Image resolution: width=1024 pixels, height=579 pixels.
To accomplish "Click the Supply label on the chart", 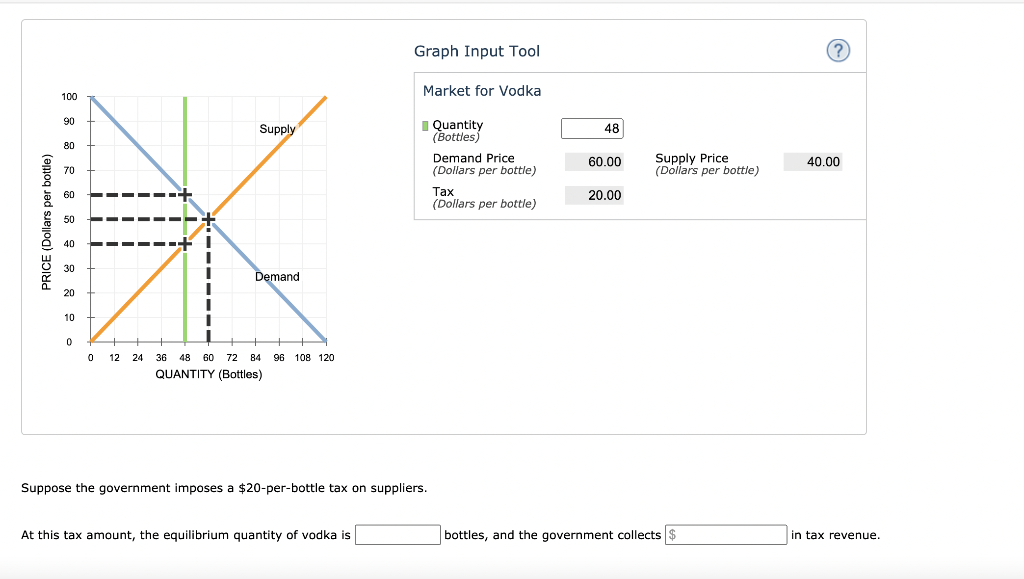I will click(277, 129).
